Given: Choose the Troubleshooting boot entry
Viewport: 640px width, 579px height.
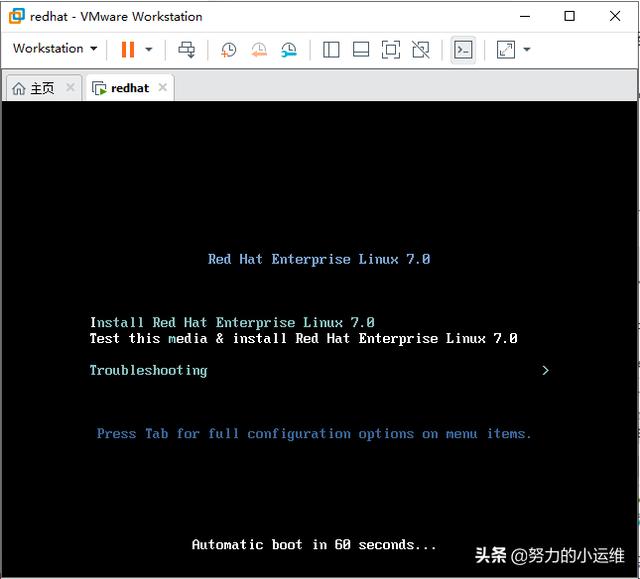Looking at the screenshot, I should point(149,370).
